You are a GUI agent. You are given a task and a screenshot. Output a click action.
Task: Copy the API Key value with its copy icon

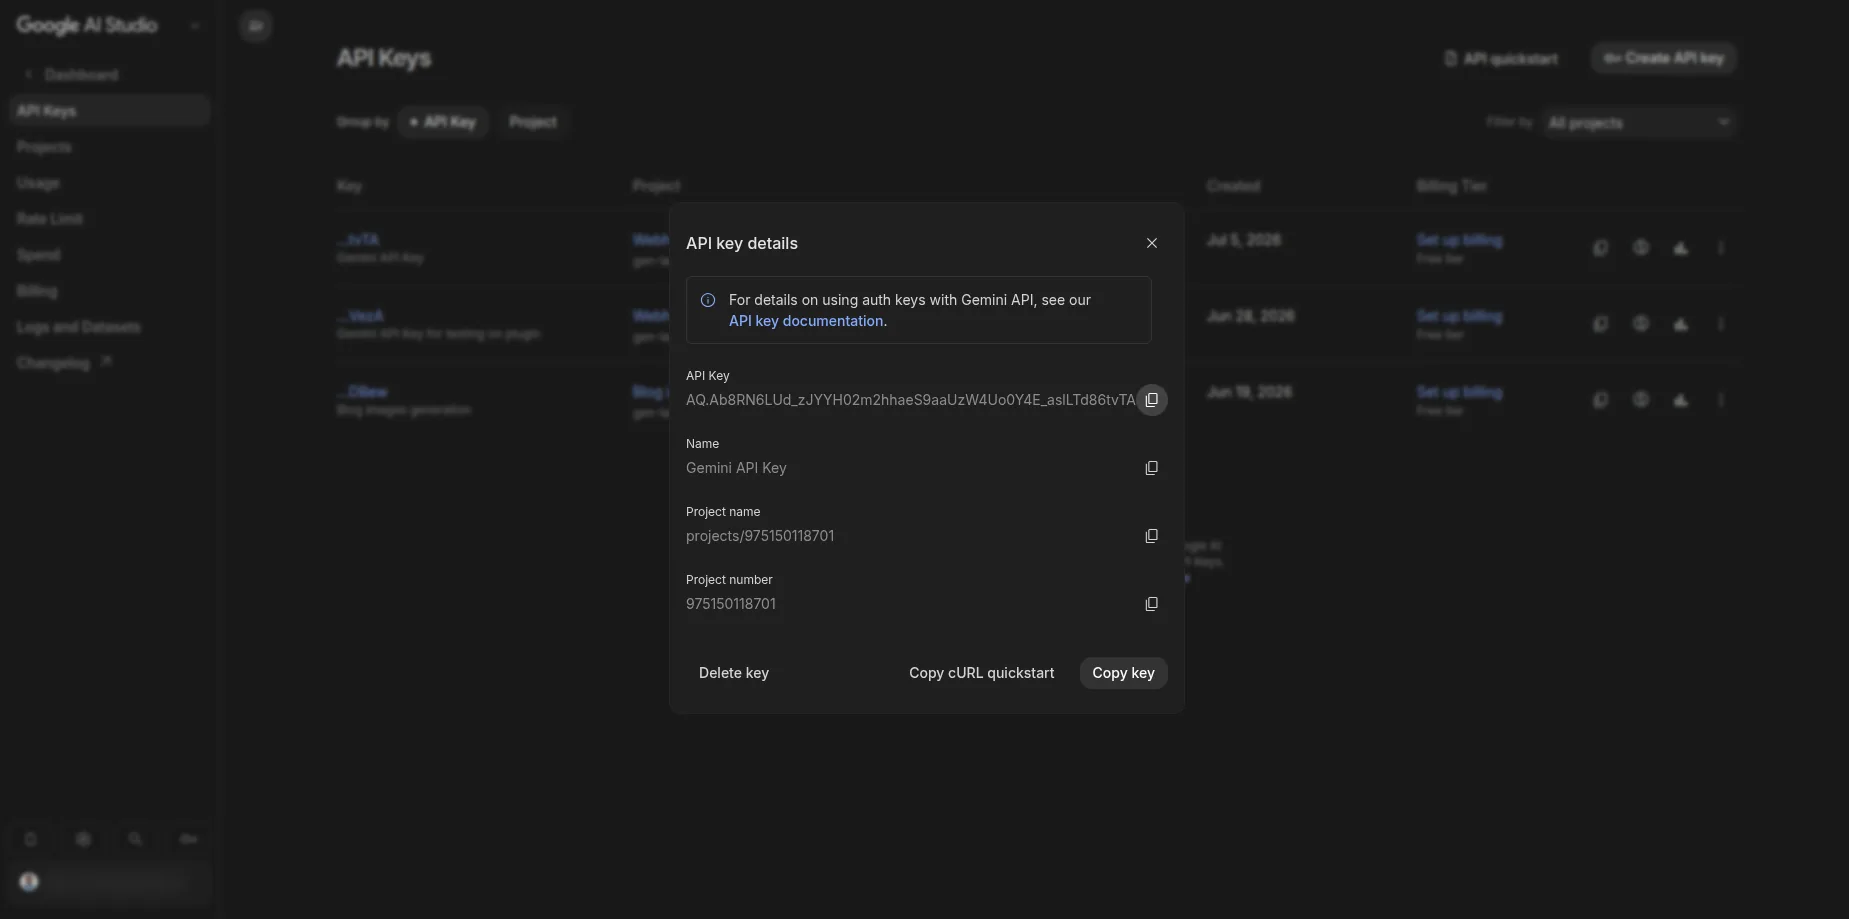(1151, 400)
